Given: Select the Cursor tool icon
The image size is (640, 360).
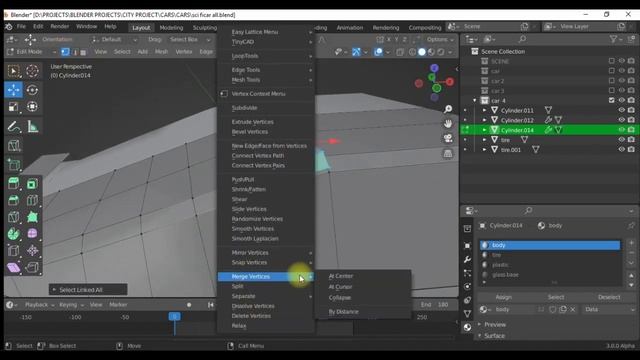Looking at the screenshot, I should pyautogui.click(x=32, y=71).
